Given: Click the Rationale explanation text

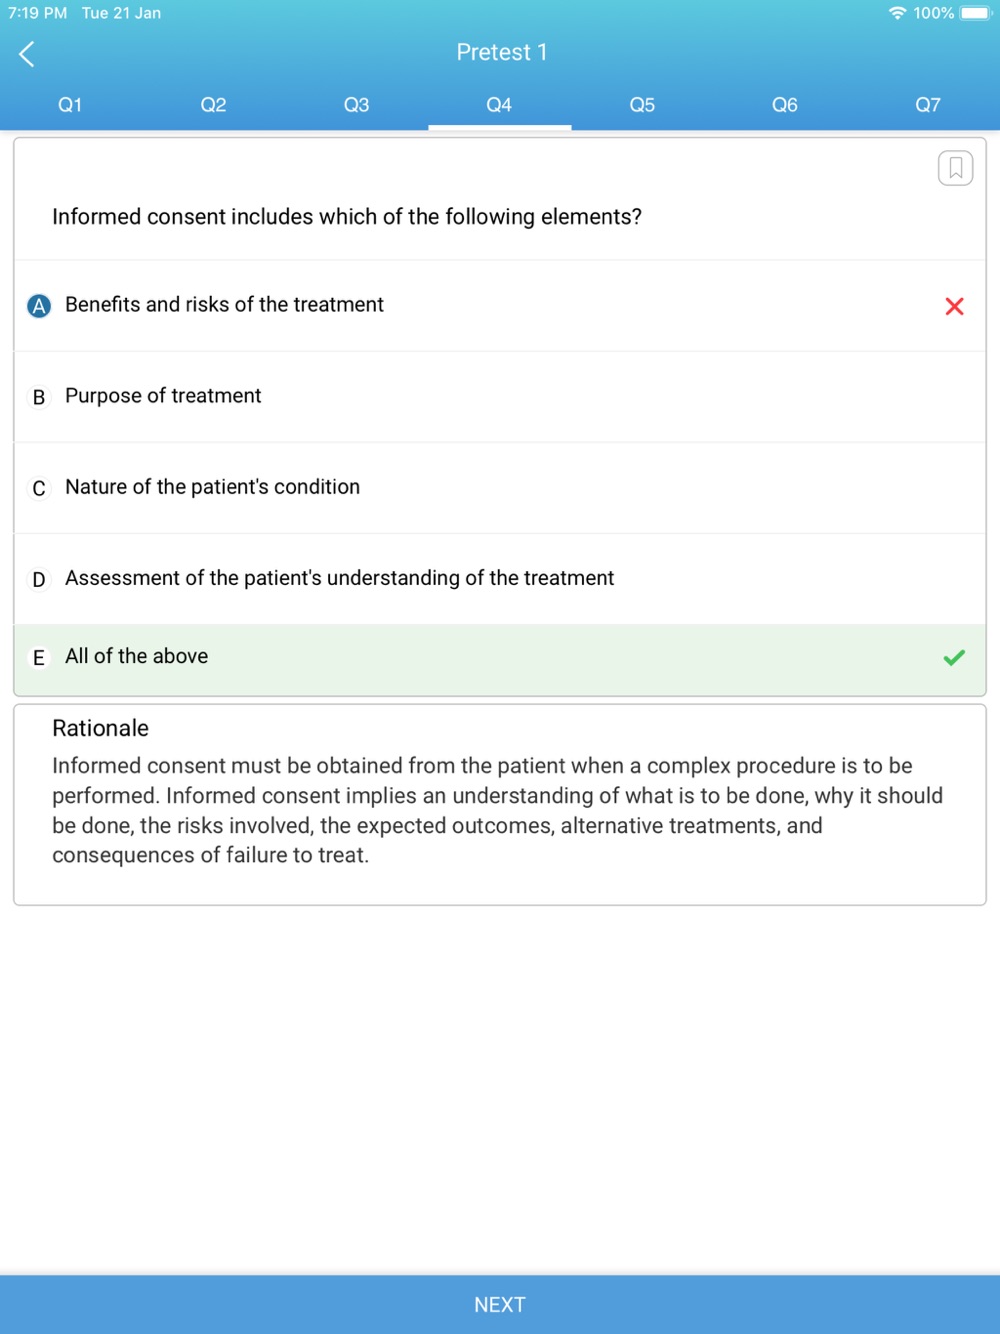Looking at the screenshot, I should 498,810.
